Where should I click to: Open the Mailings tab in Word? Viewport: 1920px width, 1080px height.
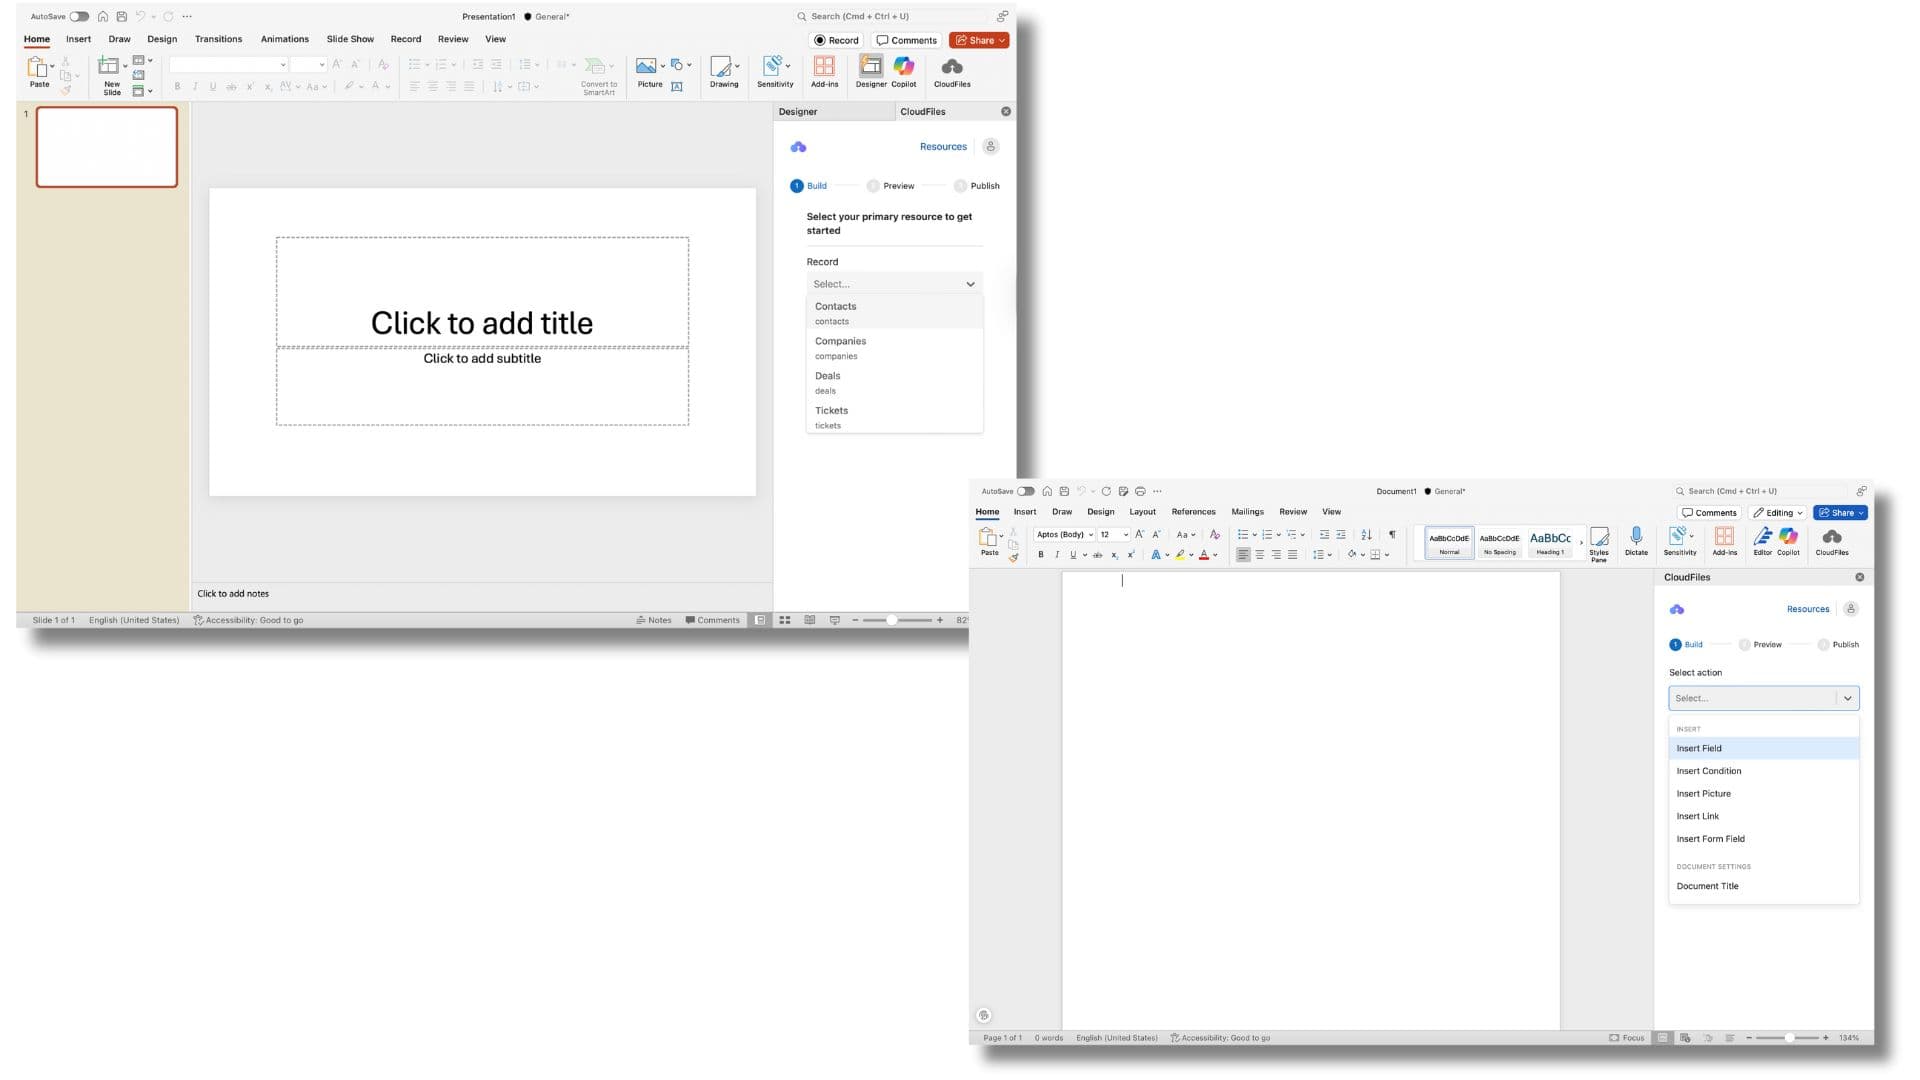tap(1246, 511)
